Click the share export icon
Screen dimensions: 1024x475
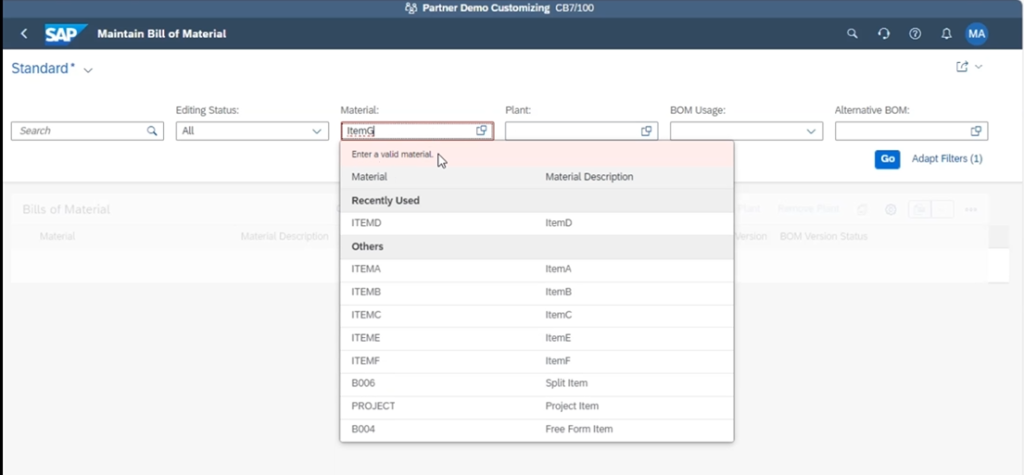coord(962,67)
